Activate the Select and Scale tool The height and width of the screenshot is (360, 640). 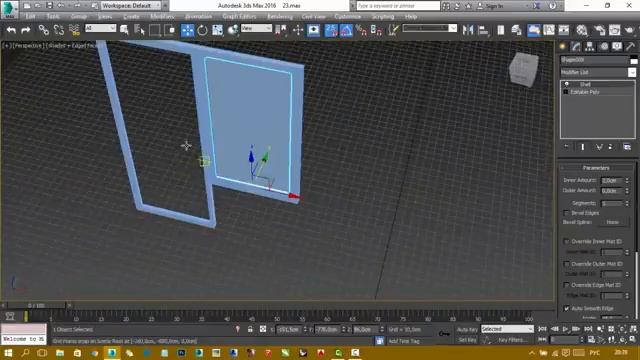tap(218, 30)
